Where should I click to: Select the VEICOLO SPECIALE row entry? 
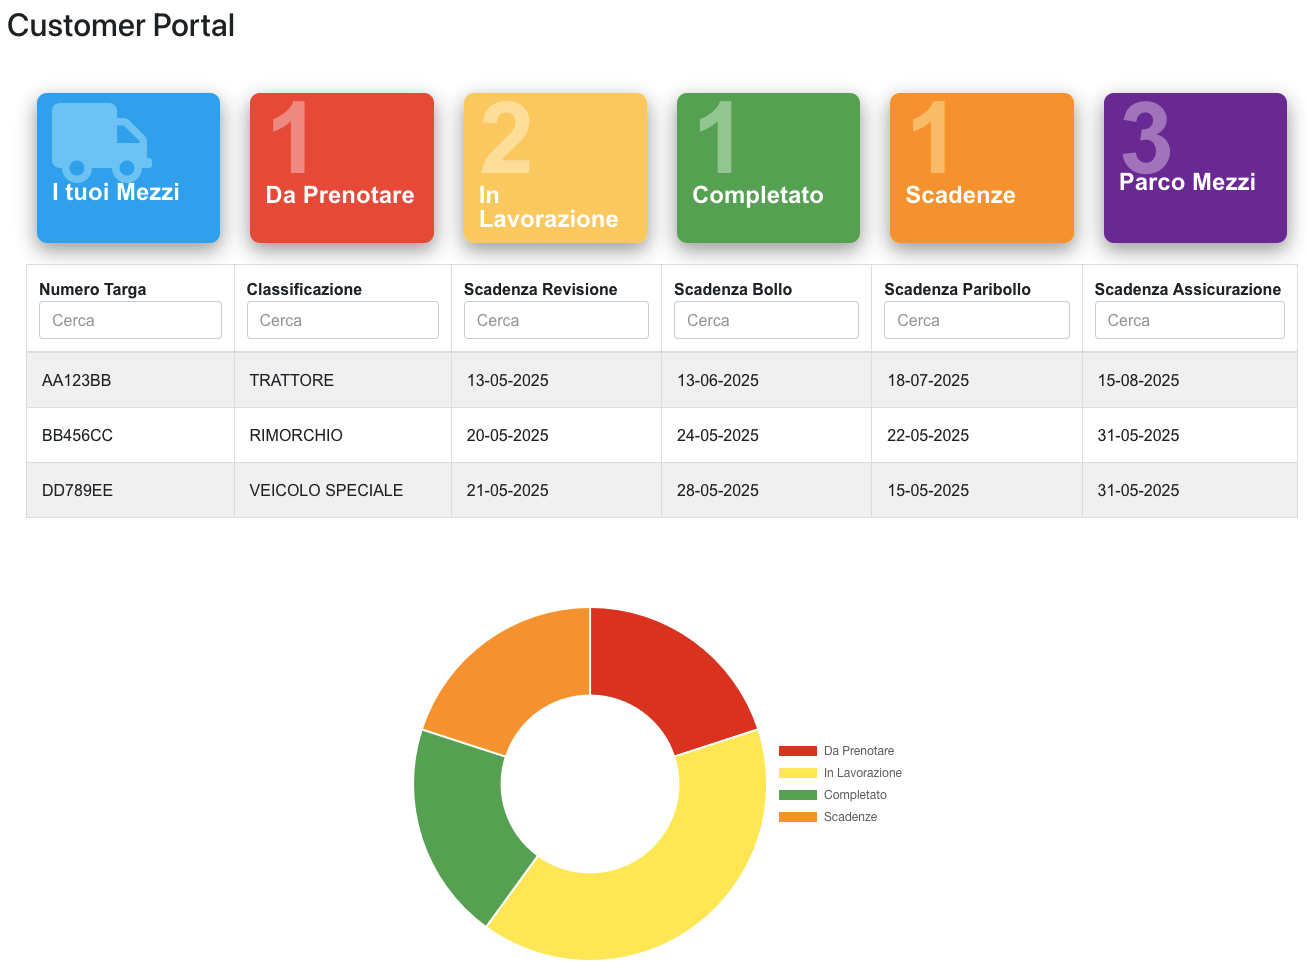click(326, 490)
